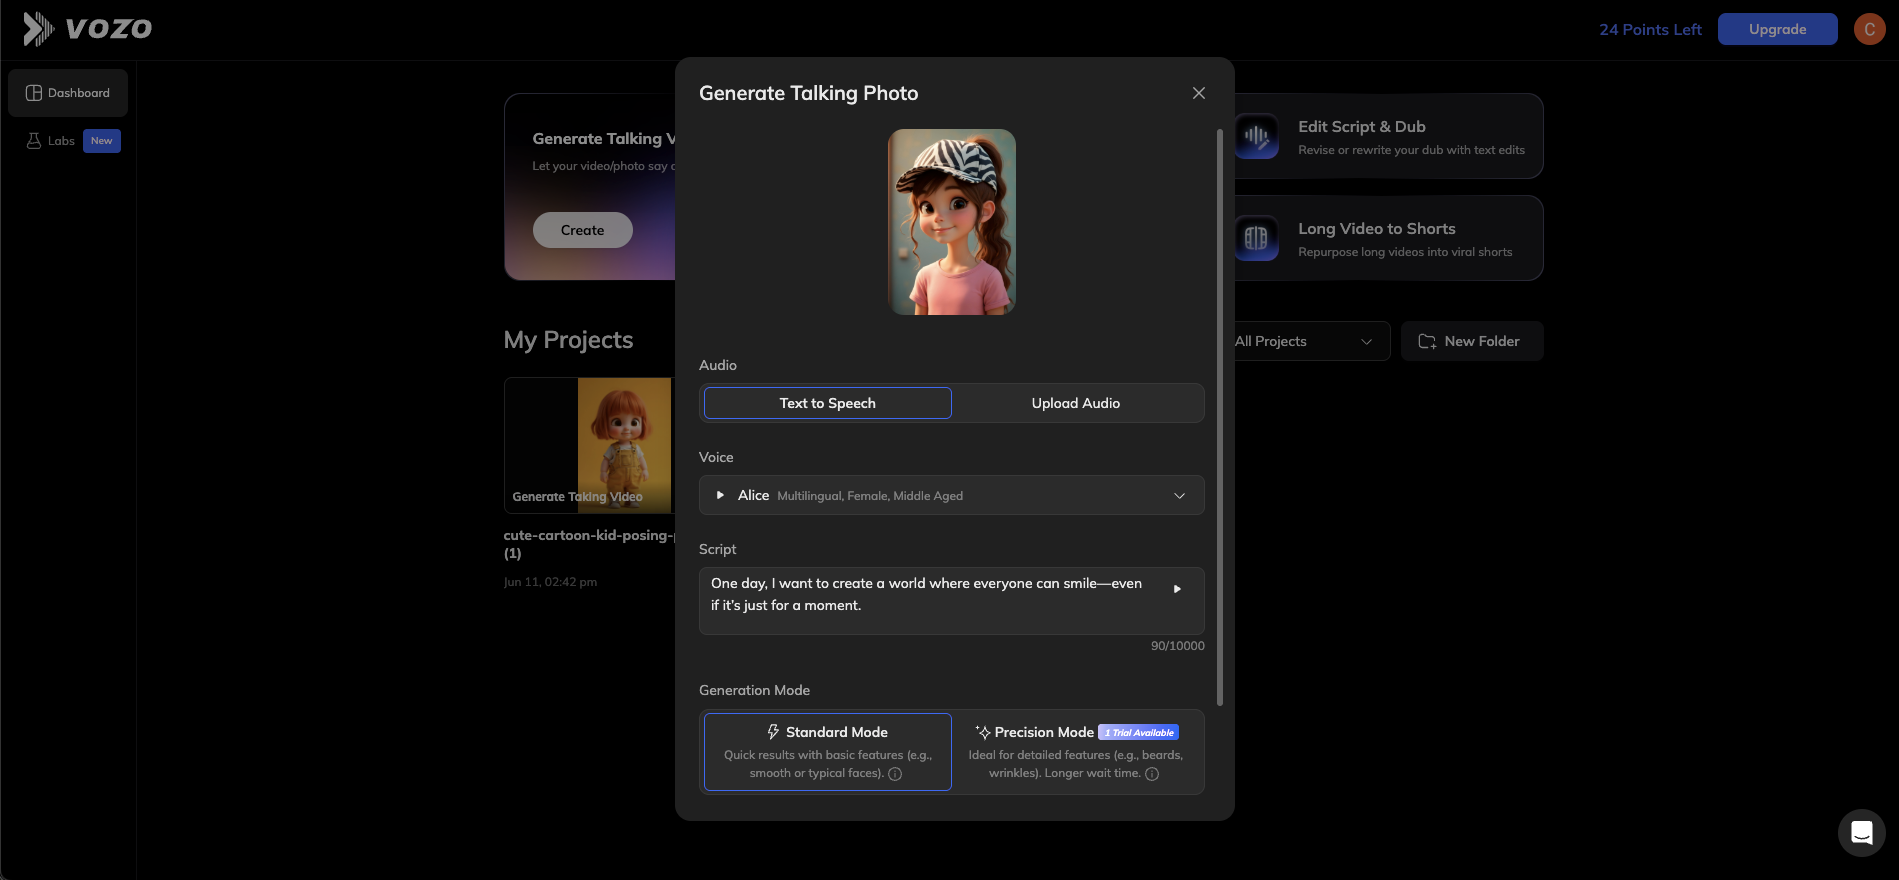Image resolution: width=1899 pixels, height=880 pixels.
Task: Click the Vozo logo icon
Action: click(x=38, y=29)
